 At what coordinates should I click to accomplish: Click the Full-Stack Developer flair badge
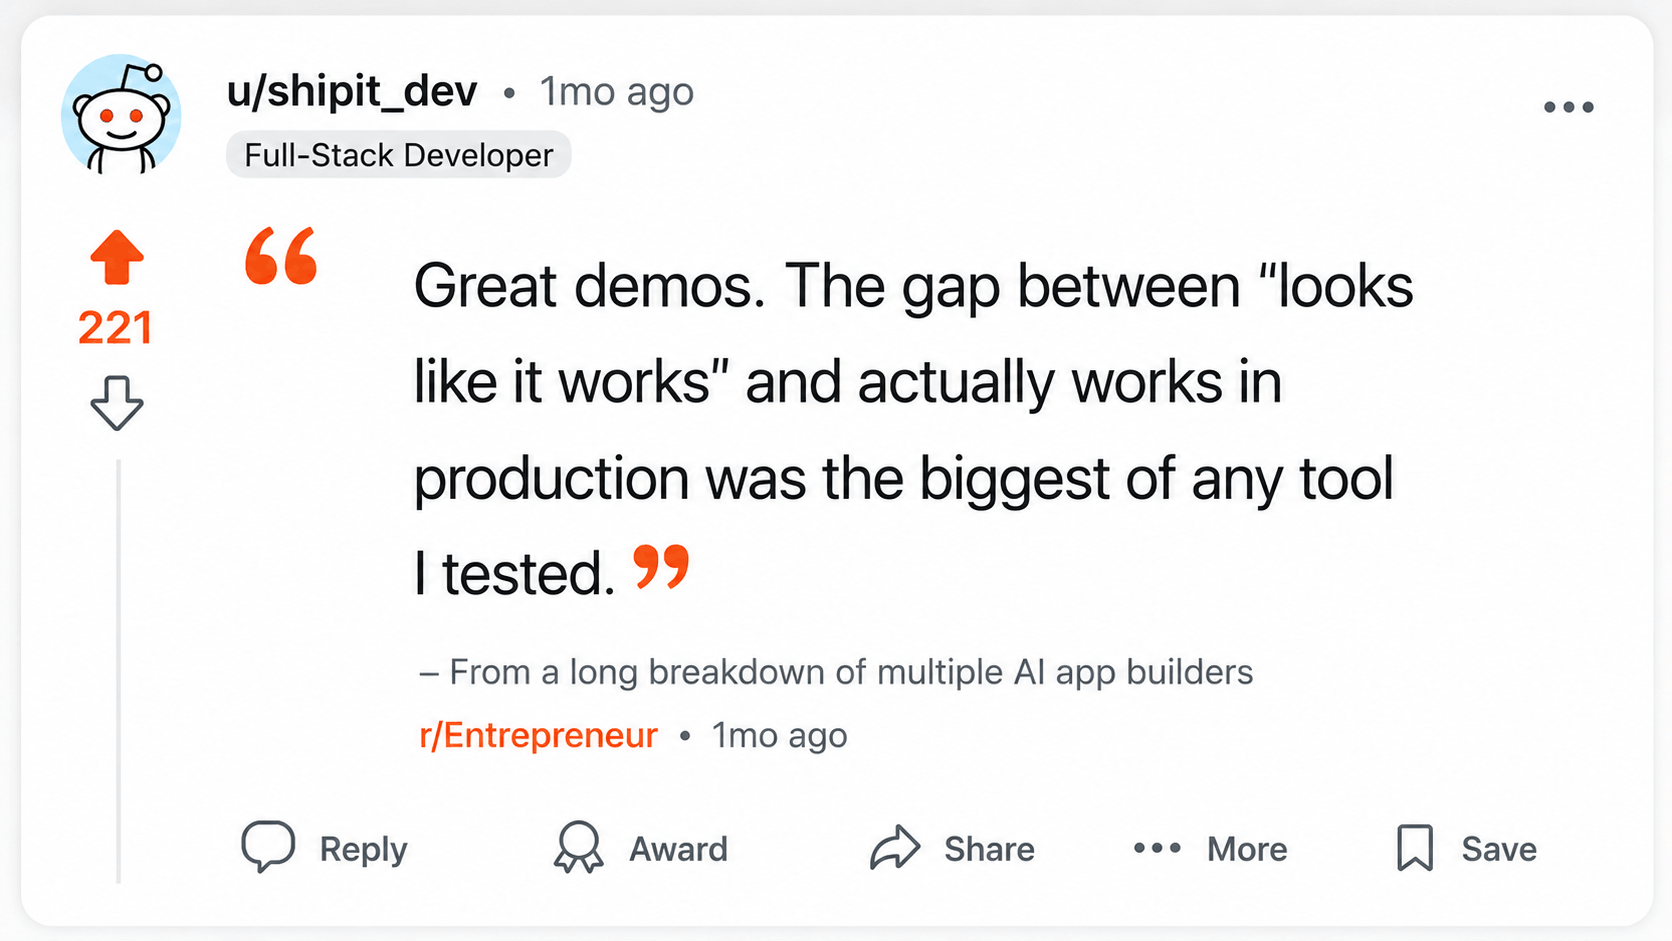(x=398, y=155)
